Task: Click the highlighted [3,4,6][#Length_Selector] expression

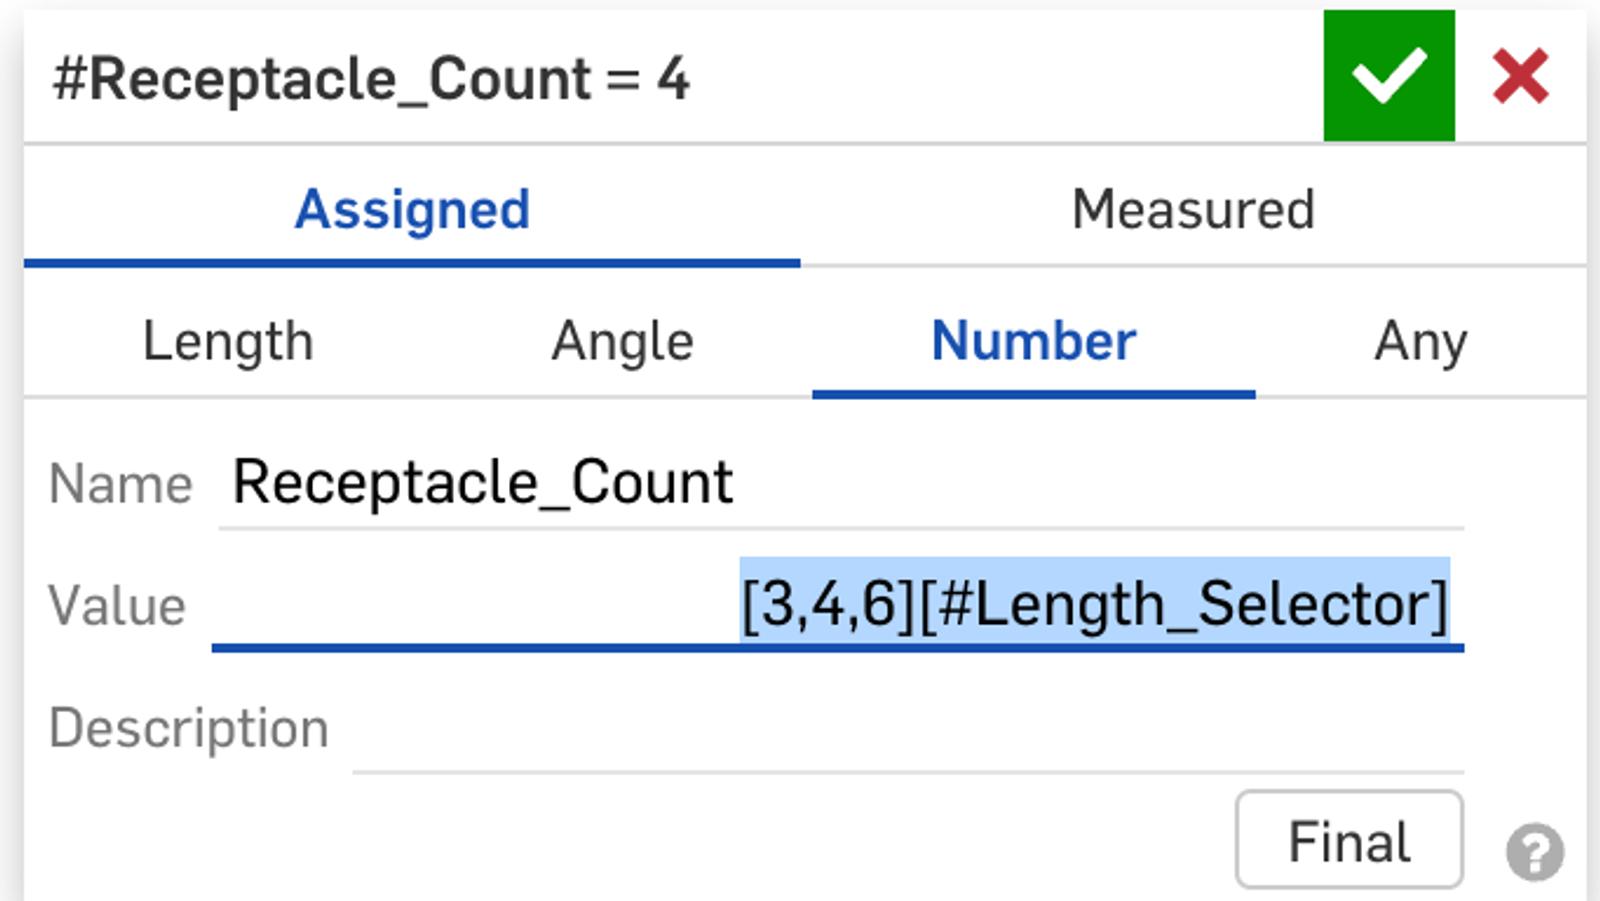Action: coord(1094,604)
